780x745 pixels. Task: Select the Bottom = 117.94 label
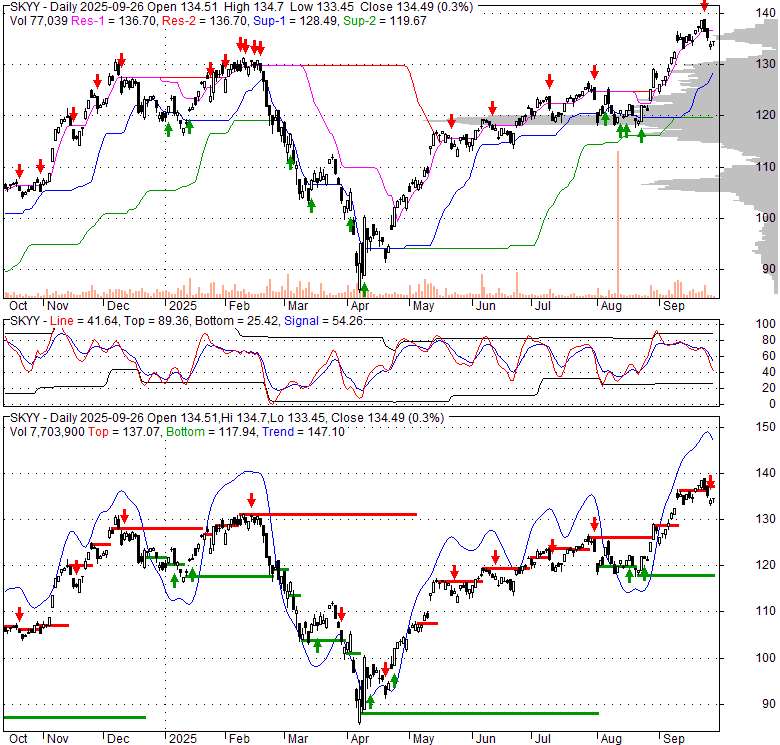[211, 432]
